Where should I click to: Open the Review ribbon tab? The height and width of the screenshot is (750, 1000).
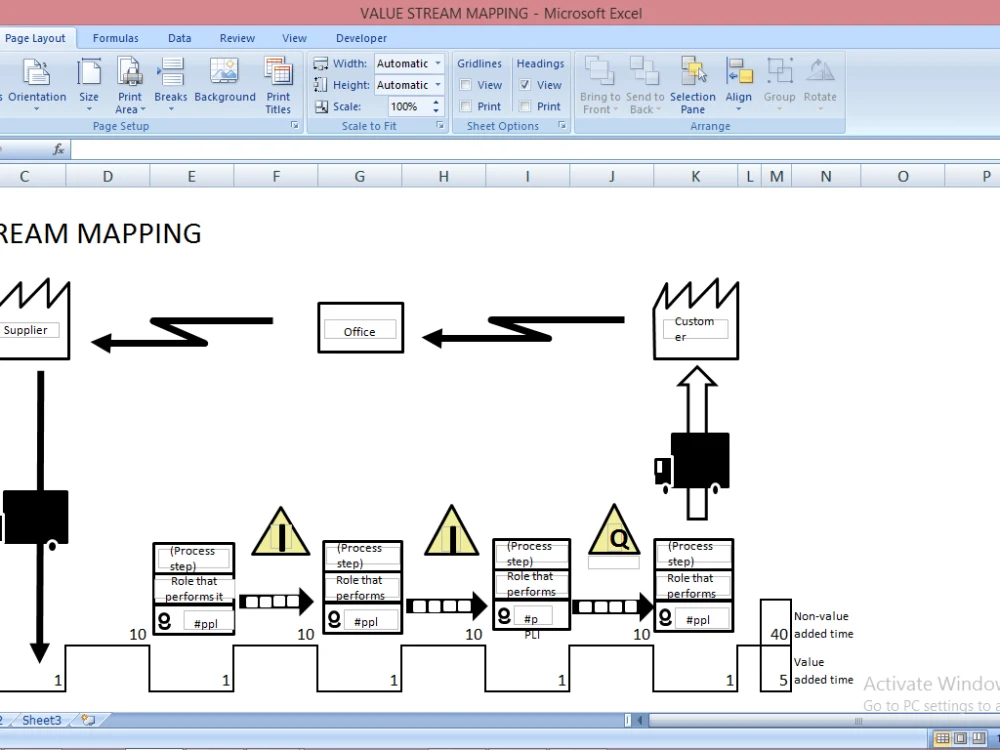pos(237,38)
